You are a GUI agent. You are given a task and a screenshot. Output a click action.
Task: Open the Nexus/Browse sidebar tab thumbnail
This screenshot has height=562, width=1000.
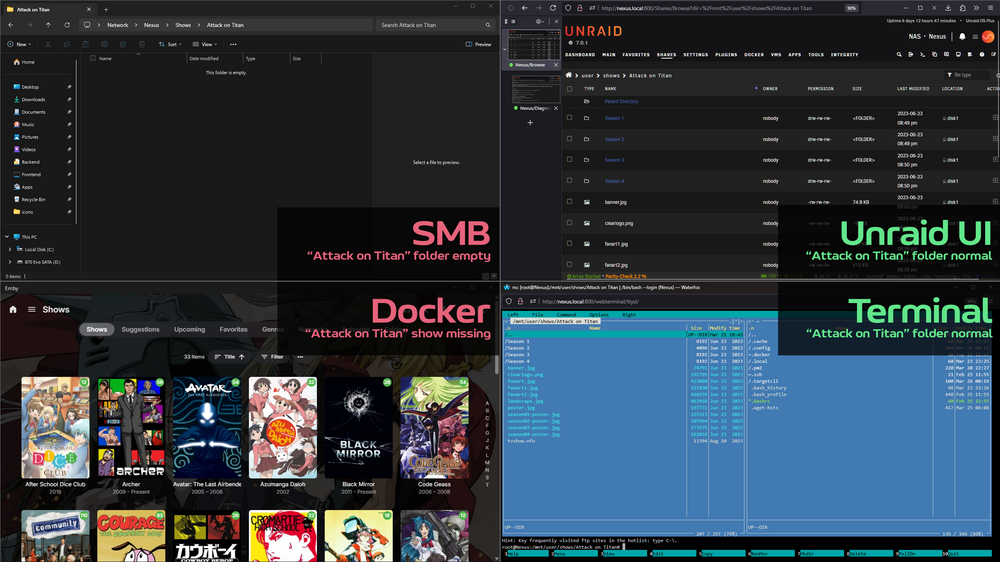pyautogui.click(x=535, y=46)
